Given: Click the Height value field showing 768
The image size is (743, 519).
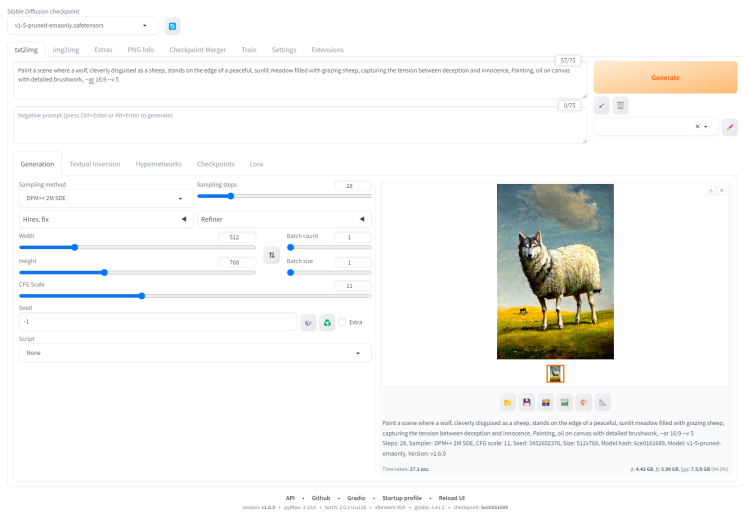Looking at the screenshot, I should [x=237, y=262].
